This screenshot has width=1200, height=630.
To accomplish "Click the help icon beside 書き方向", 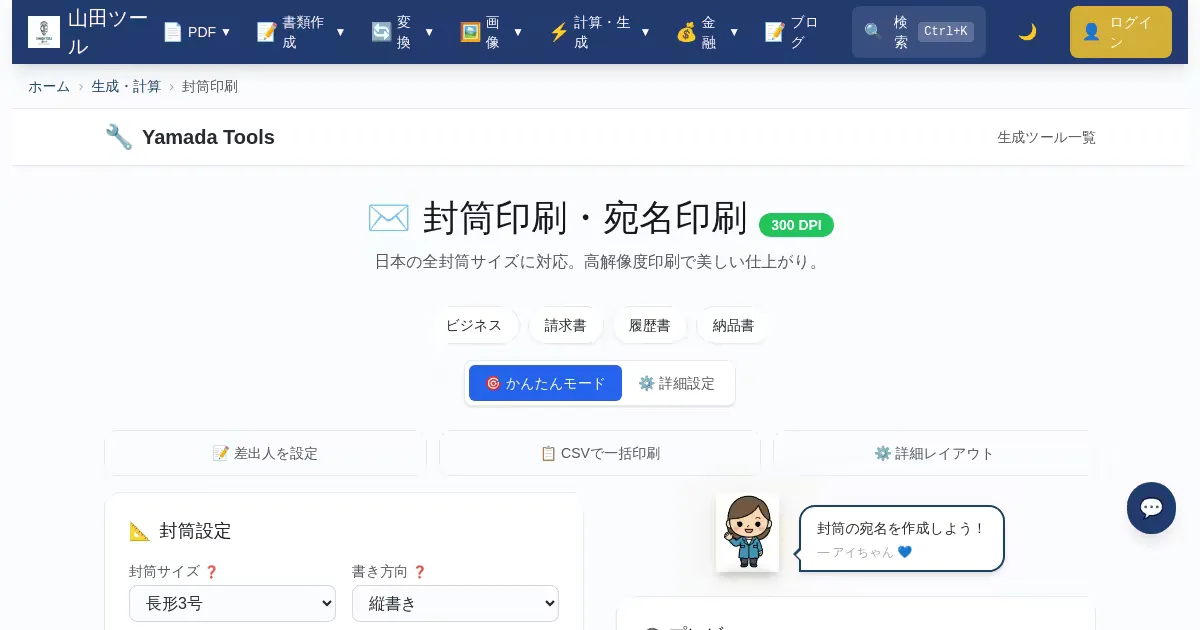I will (419, 572).
